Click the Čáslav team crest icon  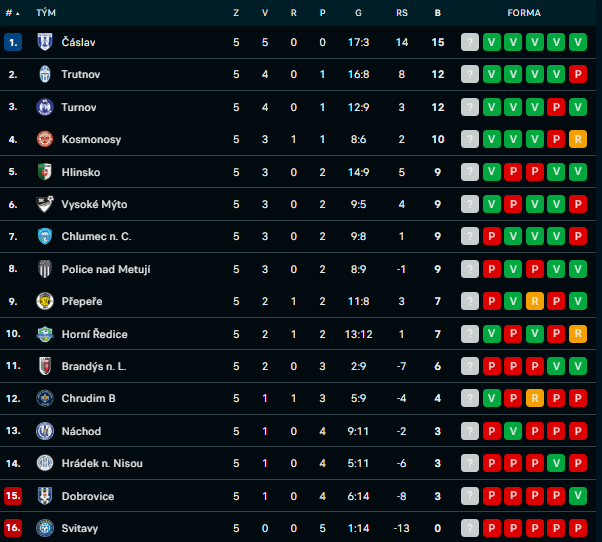tap(45, 42)
